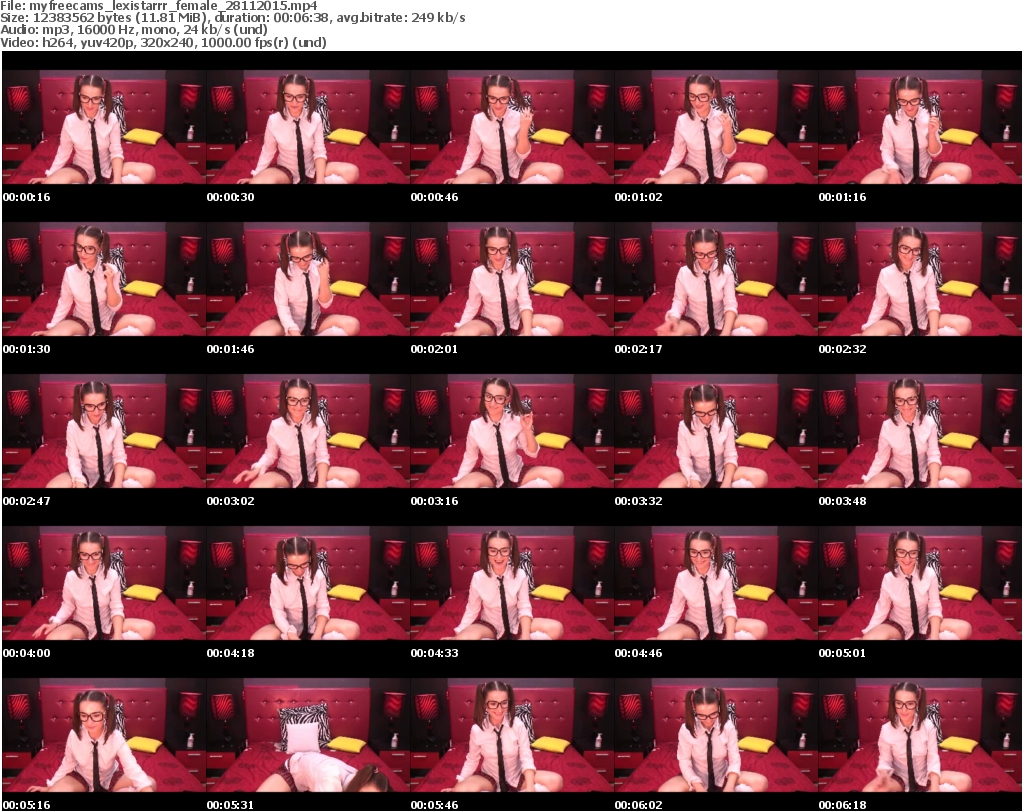Click the 00:06:18 timestamp label
This screenshot has height=811, width=1024.
pos(842,805)
